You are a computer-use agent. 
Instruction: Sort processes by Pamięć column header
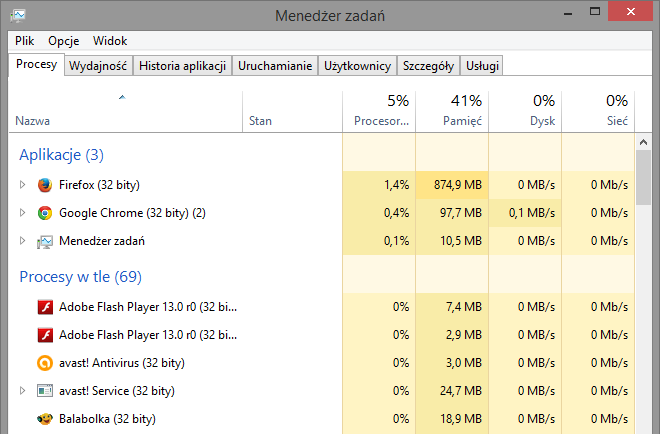click(451, 110)
